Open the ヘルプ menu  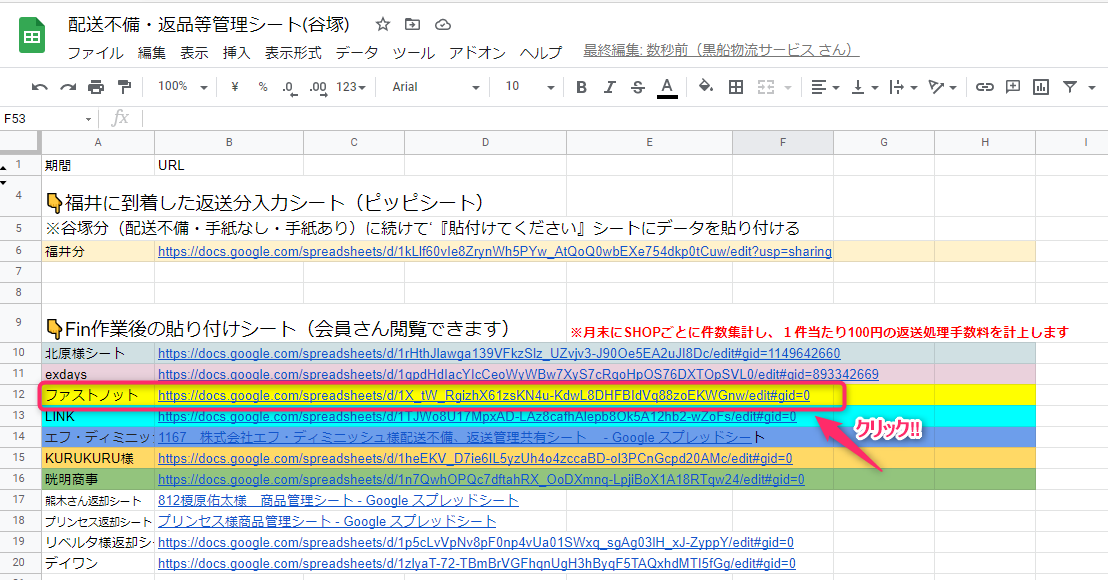541,53
